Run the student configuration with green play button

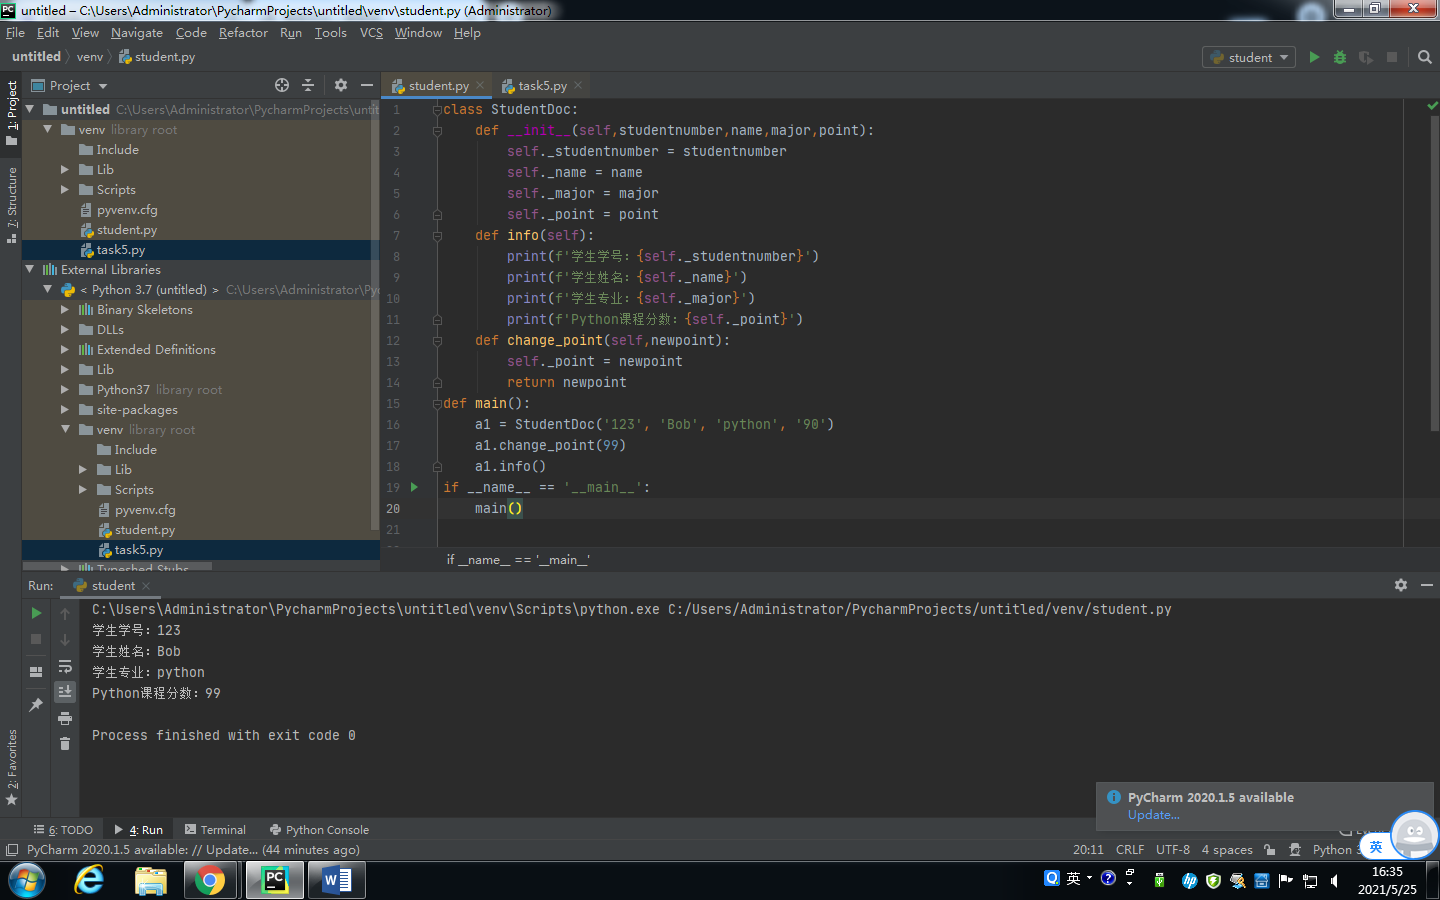pyautogui.click(x=1314, y=57)
